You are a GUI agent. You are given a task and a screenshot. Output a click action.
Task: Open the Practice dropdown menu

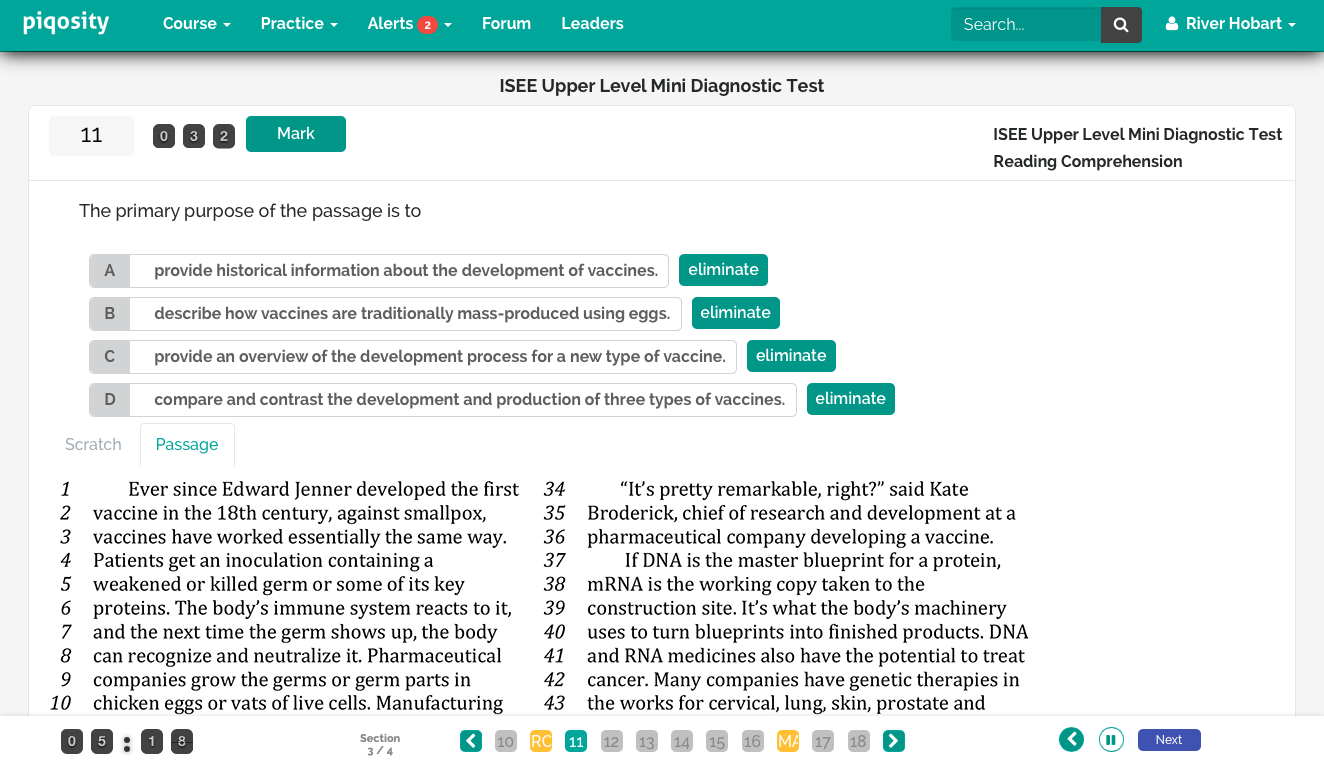[298, 24]
